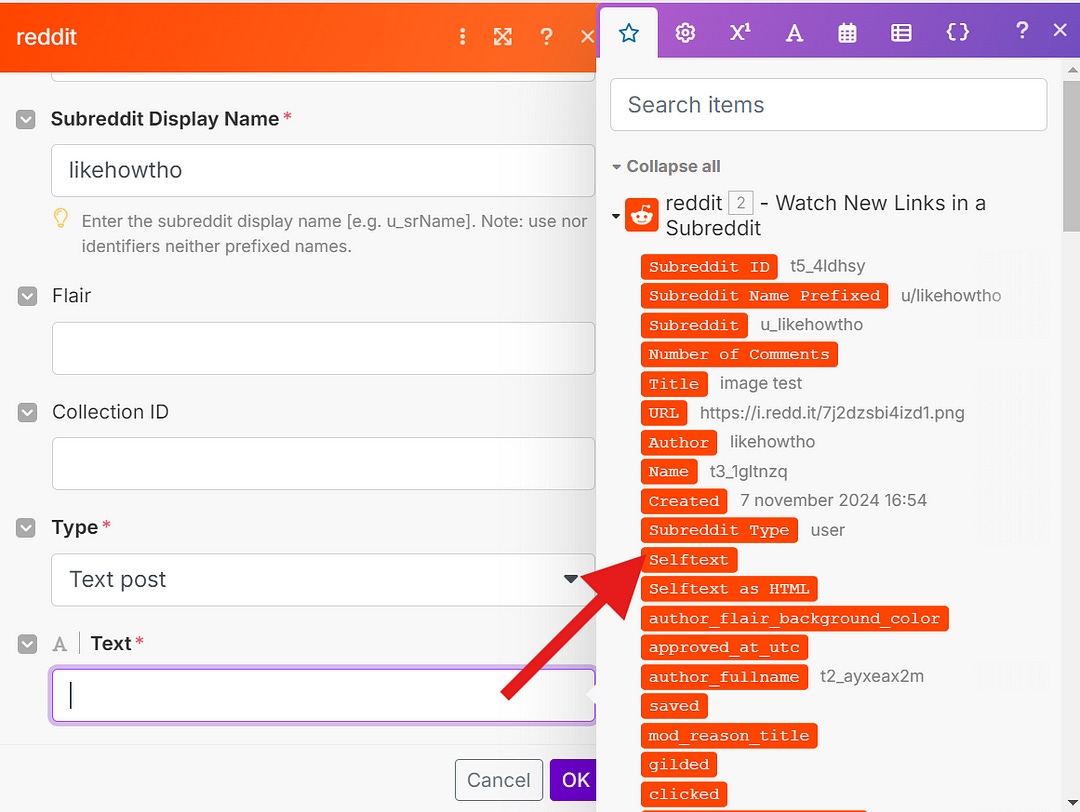The image size is (1080, 812).
Task: Insert the mod_reason_title variable
Action: click(729, 736)
